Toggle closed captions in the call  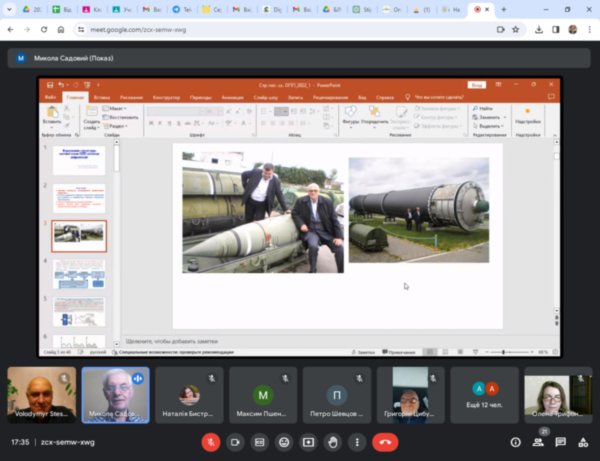(259, 441)
